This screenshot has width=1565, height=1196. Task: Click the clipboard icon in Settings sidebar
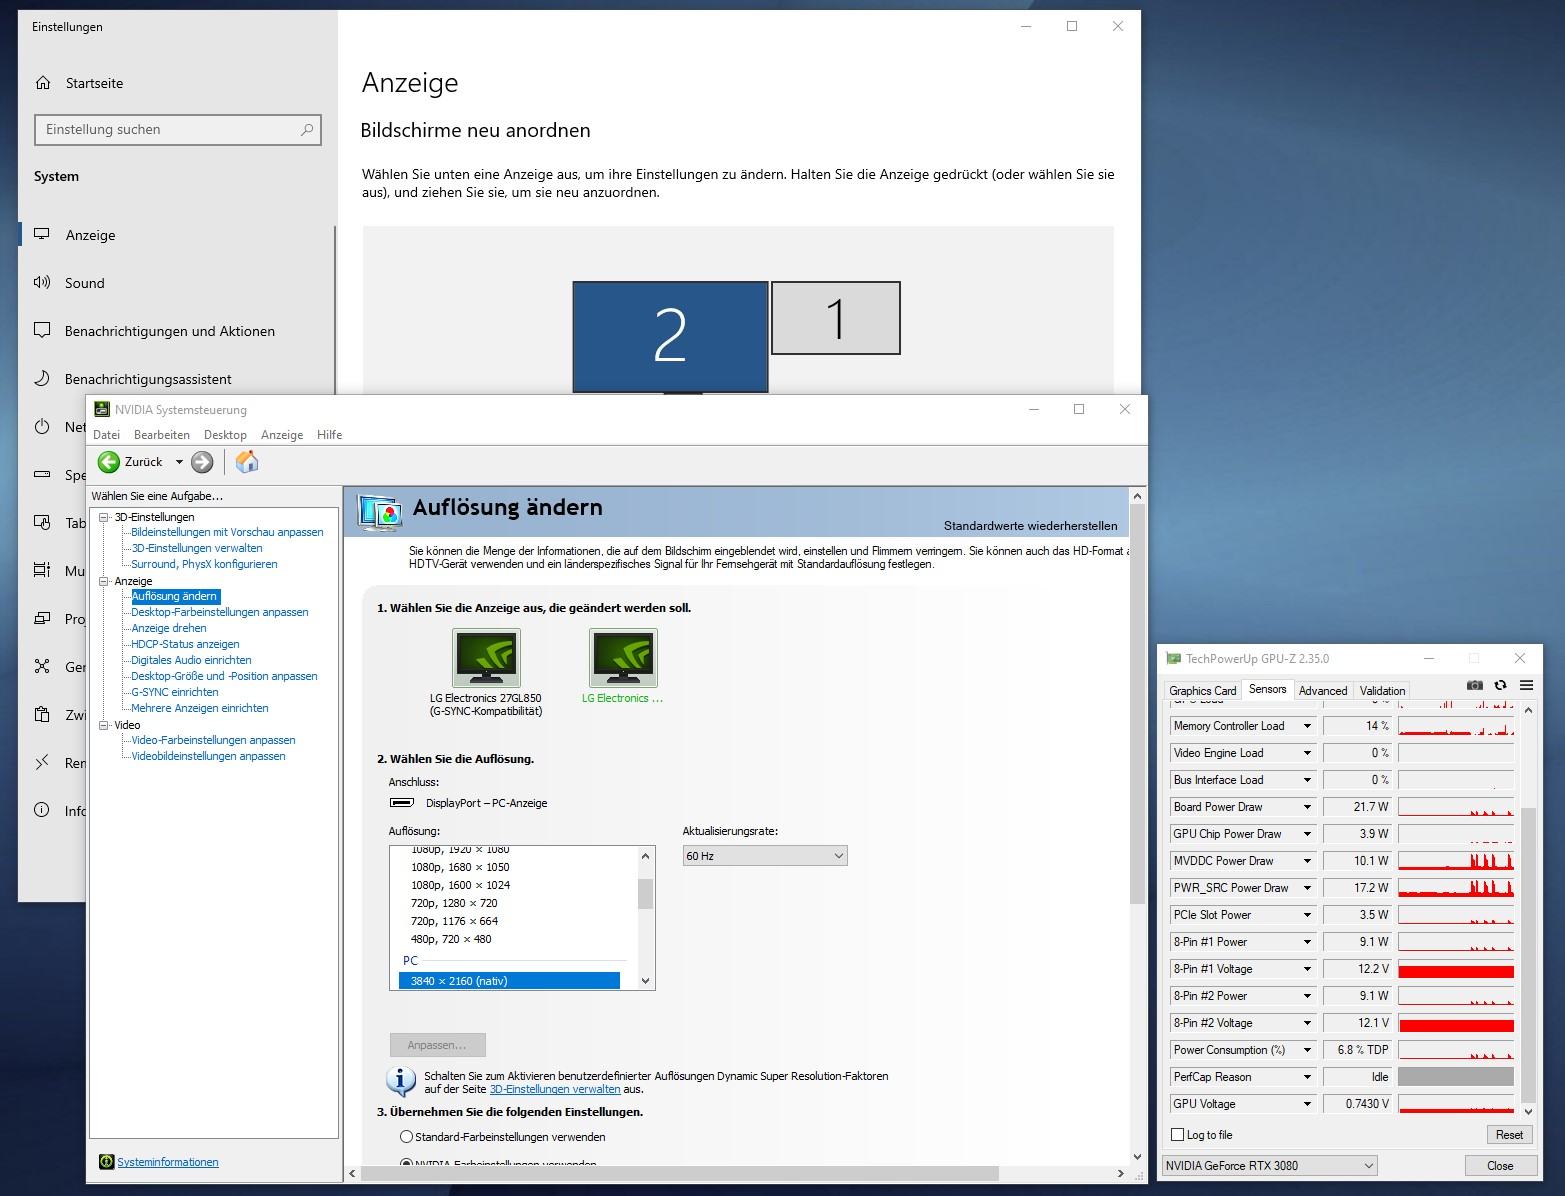(42, 714)
